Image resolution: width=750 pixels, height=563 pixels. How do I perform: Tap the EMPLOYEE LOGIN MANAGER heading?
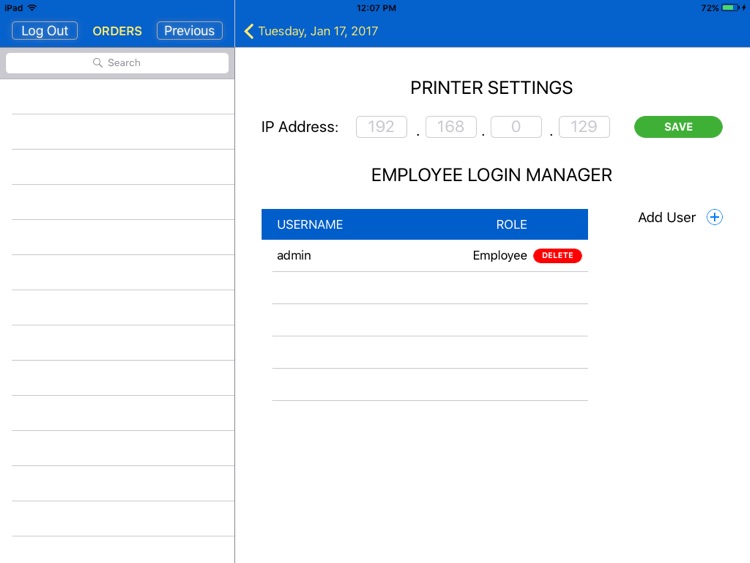click(491, 175)
